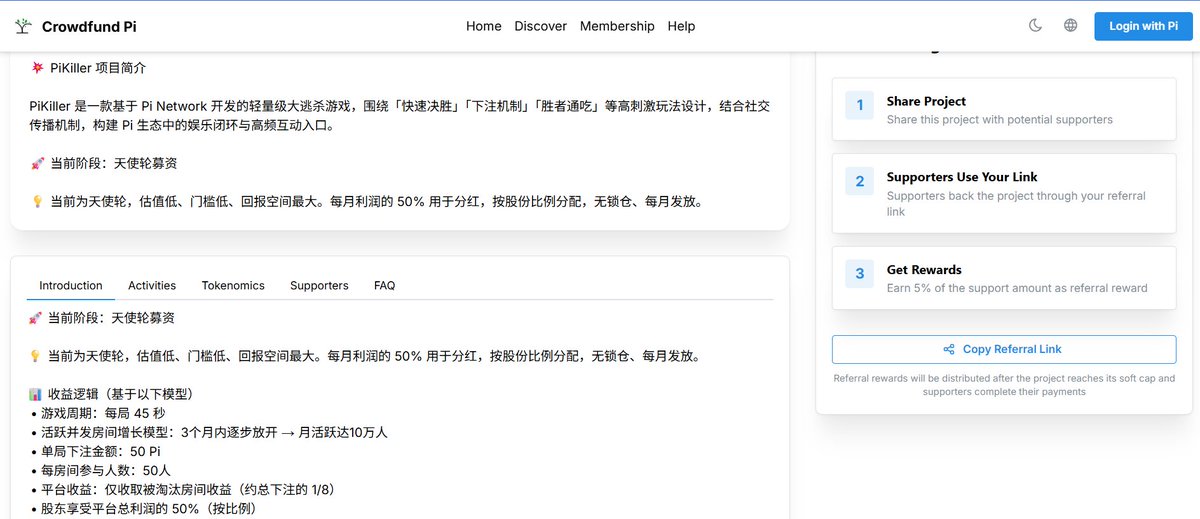Click the lightbulb emoji under the Introduction tab

pyautogui.click(x=35, y=356)
